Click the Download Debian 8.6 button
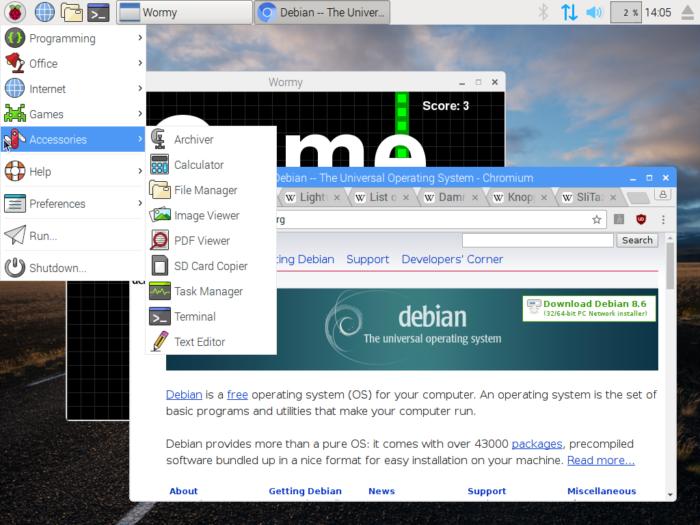The height and width of the screenshot is (525, 700). coord(589,308)
